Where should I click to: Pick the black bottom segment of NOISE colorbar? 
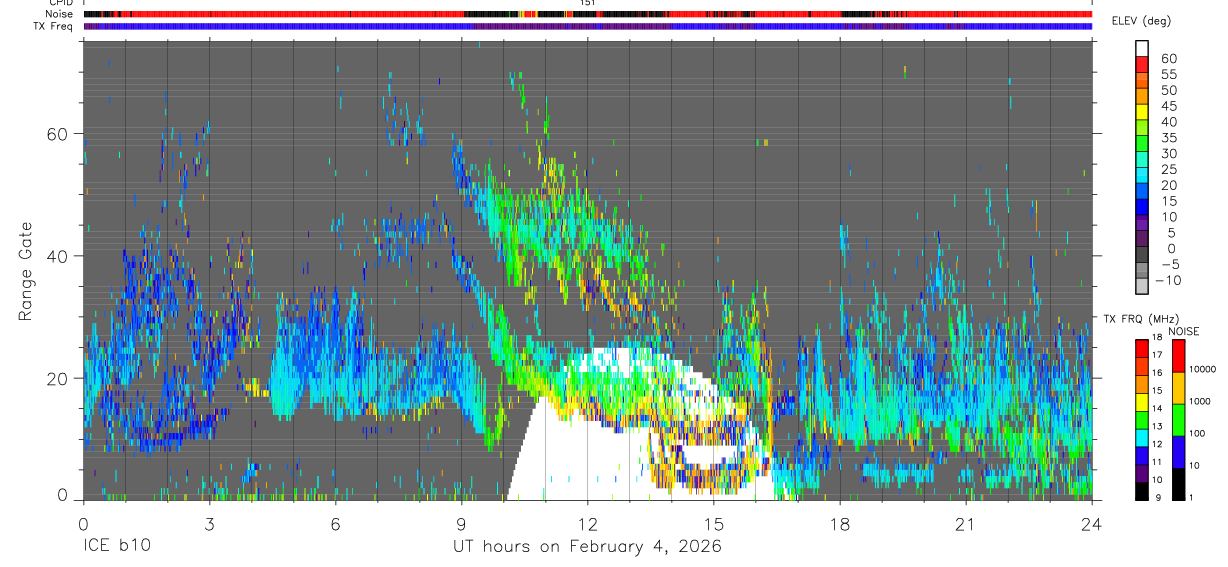(1179, 484)
